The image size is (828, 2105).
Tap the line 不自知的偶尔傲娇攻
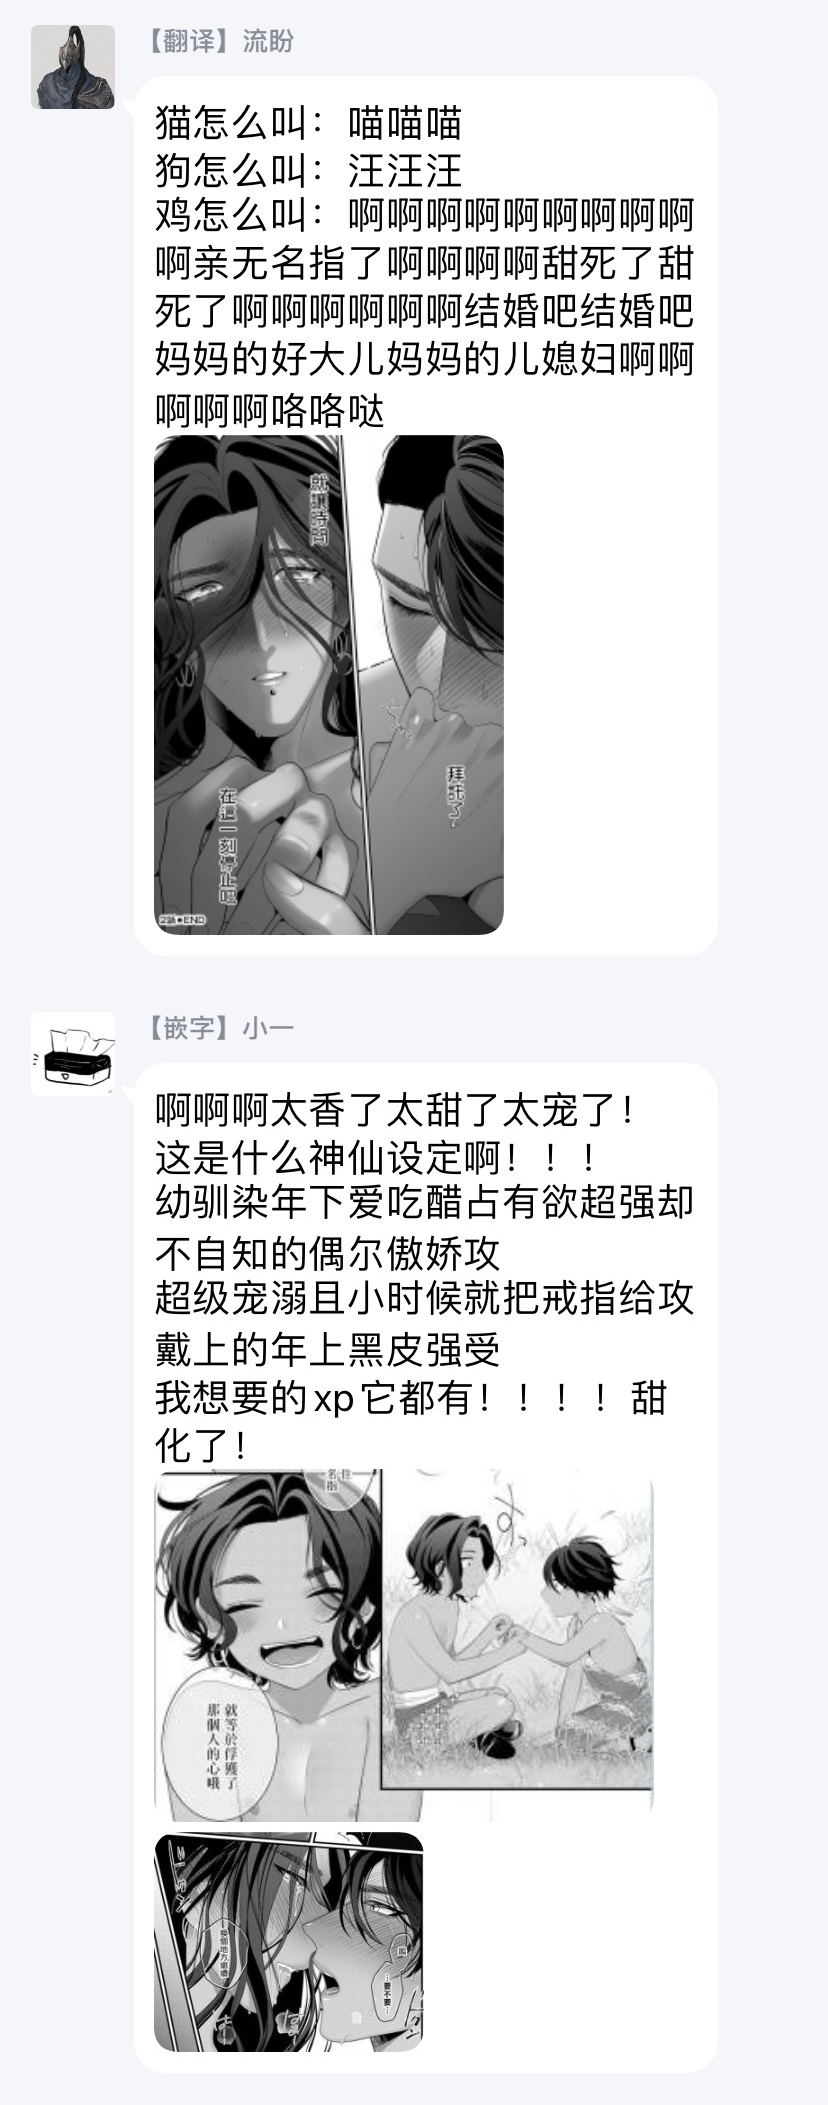click(x=328, y=1254)
